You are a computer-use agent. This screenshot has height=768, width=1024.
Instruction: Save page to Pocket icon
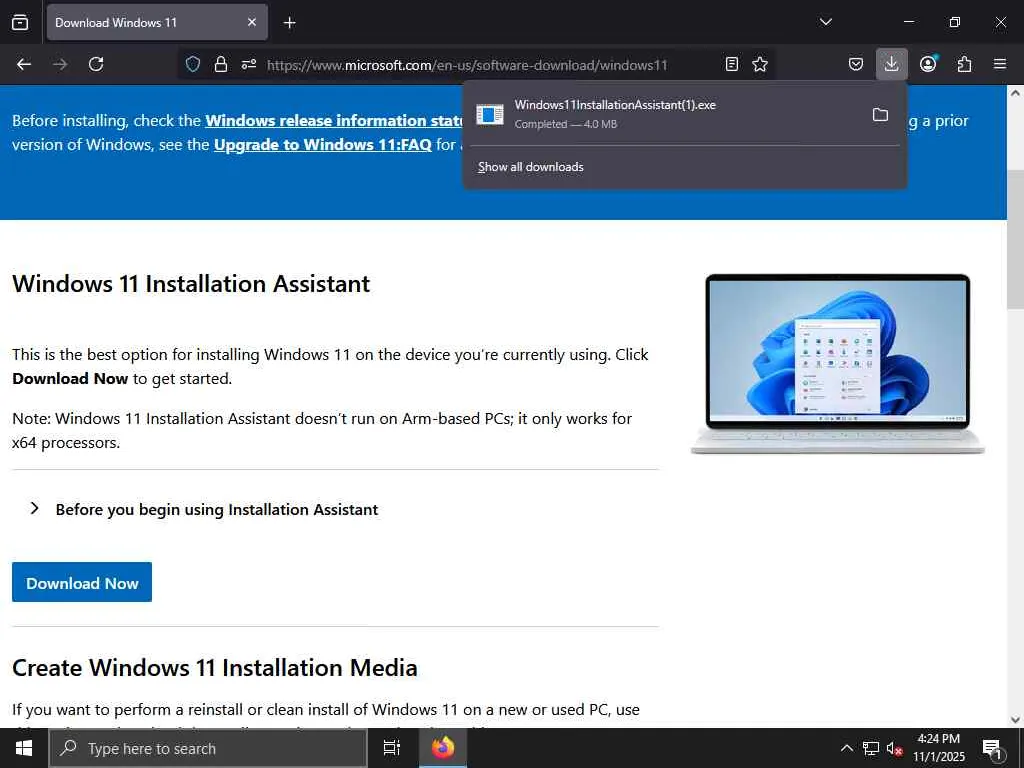coord(856,64)
